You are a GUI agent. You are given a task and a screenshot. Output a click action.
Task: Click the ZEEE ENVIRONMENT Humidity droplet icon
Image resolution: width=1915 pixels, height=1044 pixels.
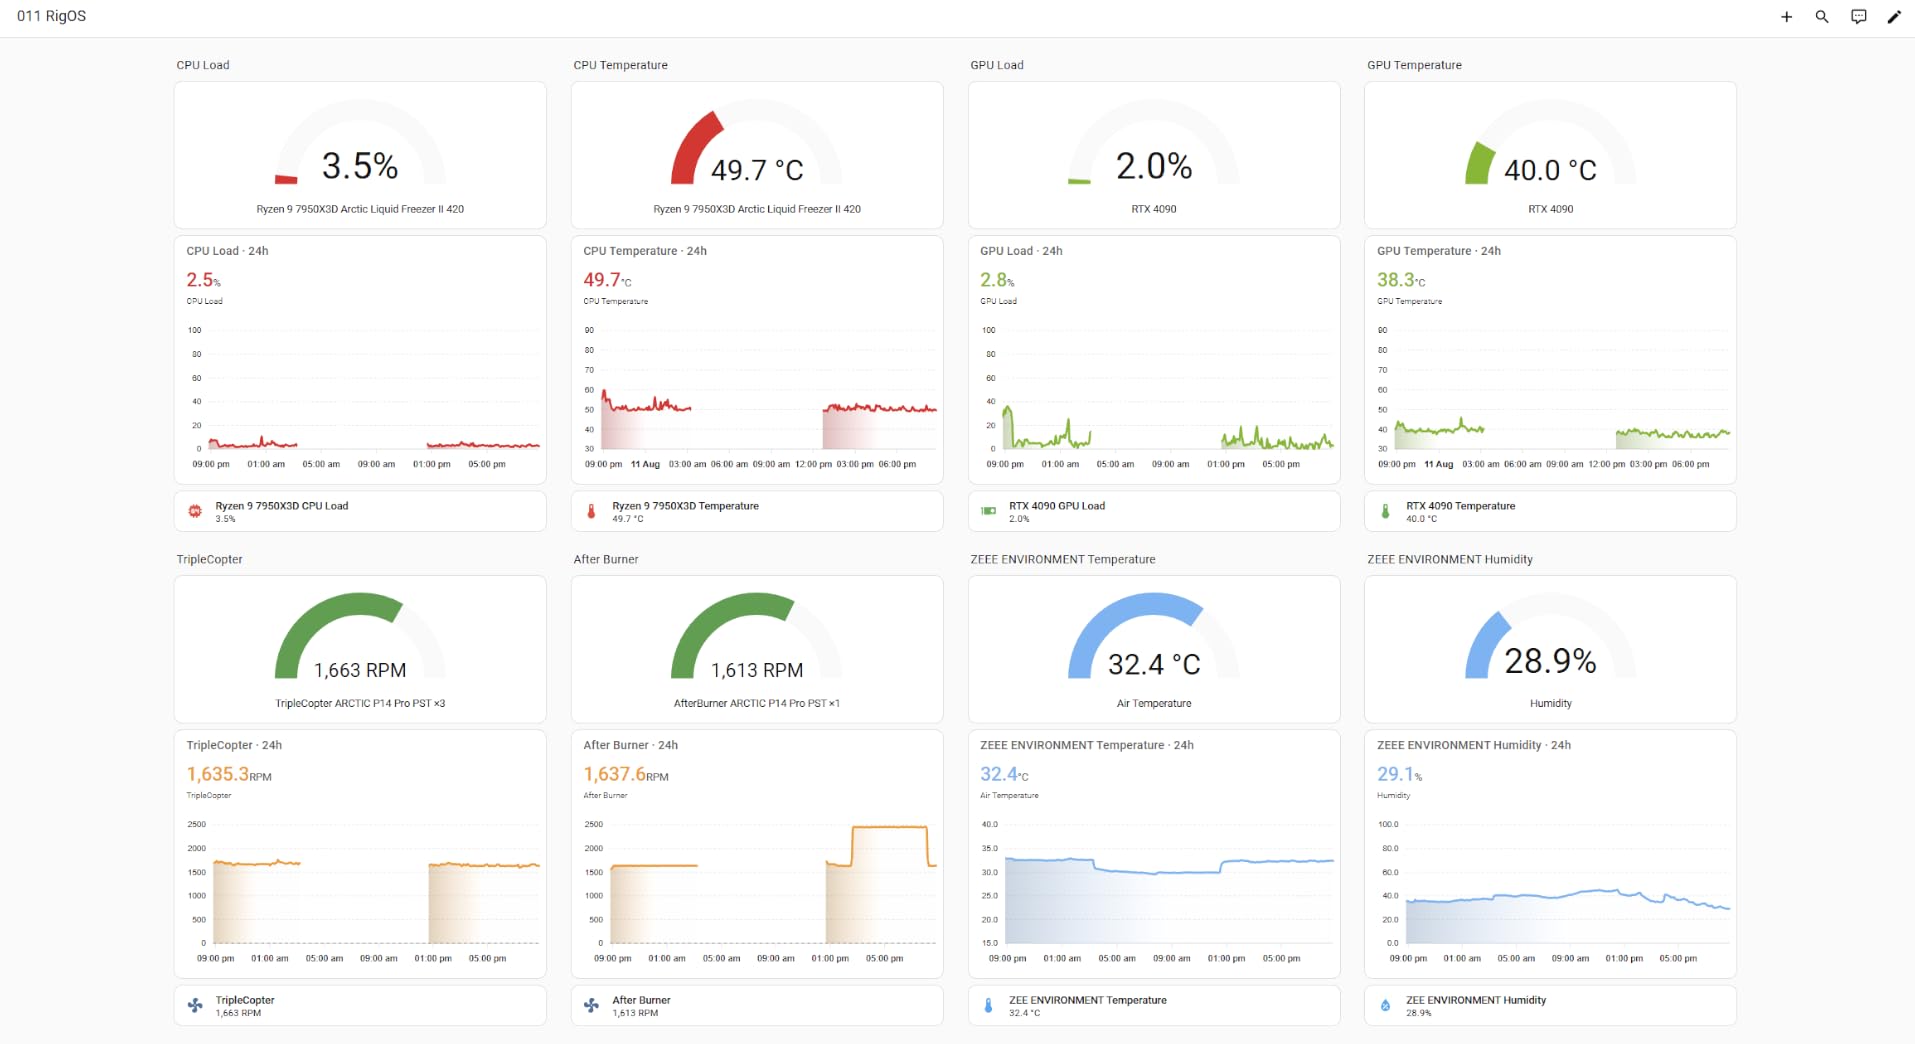[x=1385, y=1005]
